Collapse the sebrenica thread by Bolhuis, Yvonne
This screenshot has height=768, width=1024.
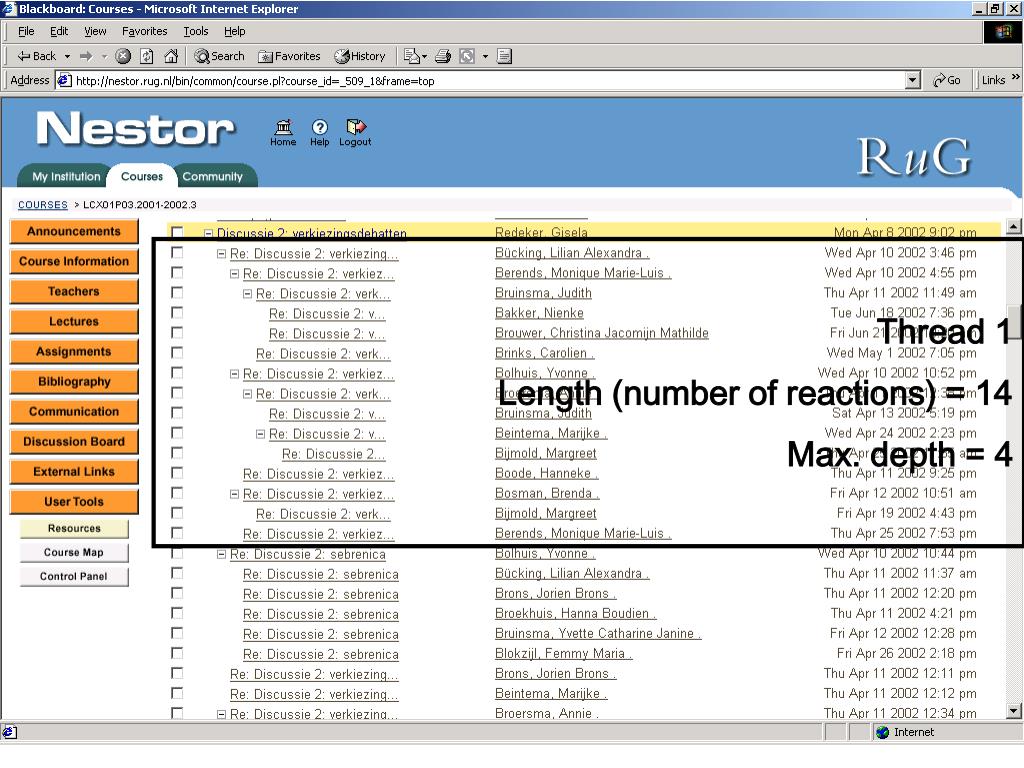(221, 554)
